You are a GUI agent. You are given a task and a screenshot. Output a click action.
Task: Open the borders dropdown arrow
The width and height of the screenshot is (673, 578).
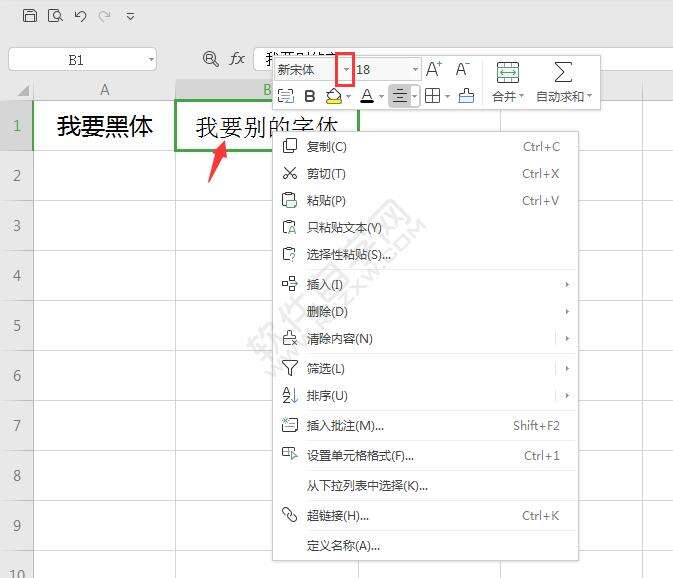pos(447,97)
